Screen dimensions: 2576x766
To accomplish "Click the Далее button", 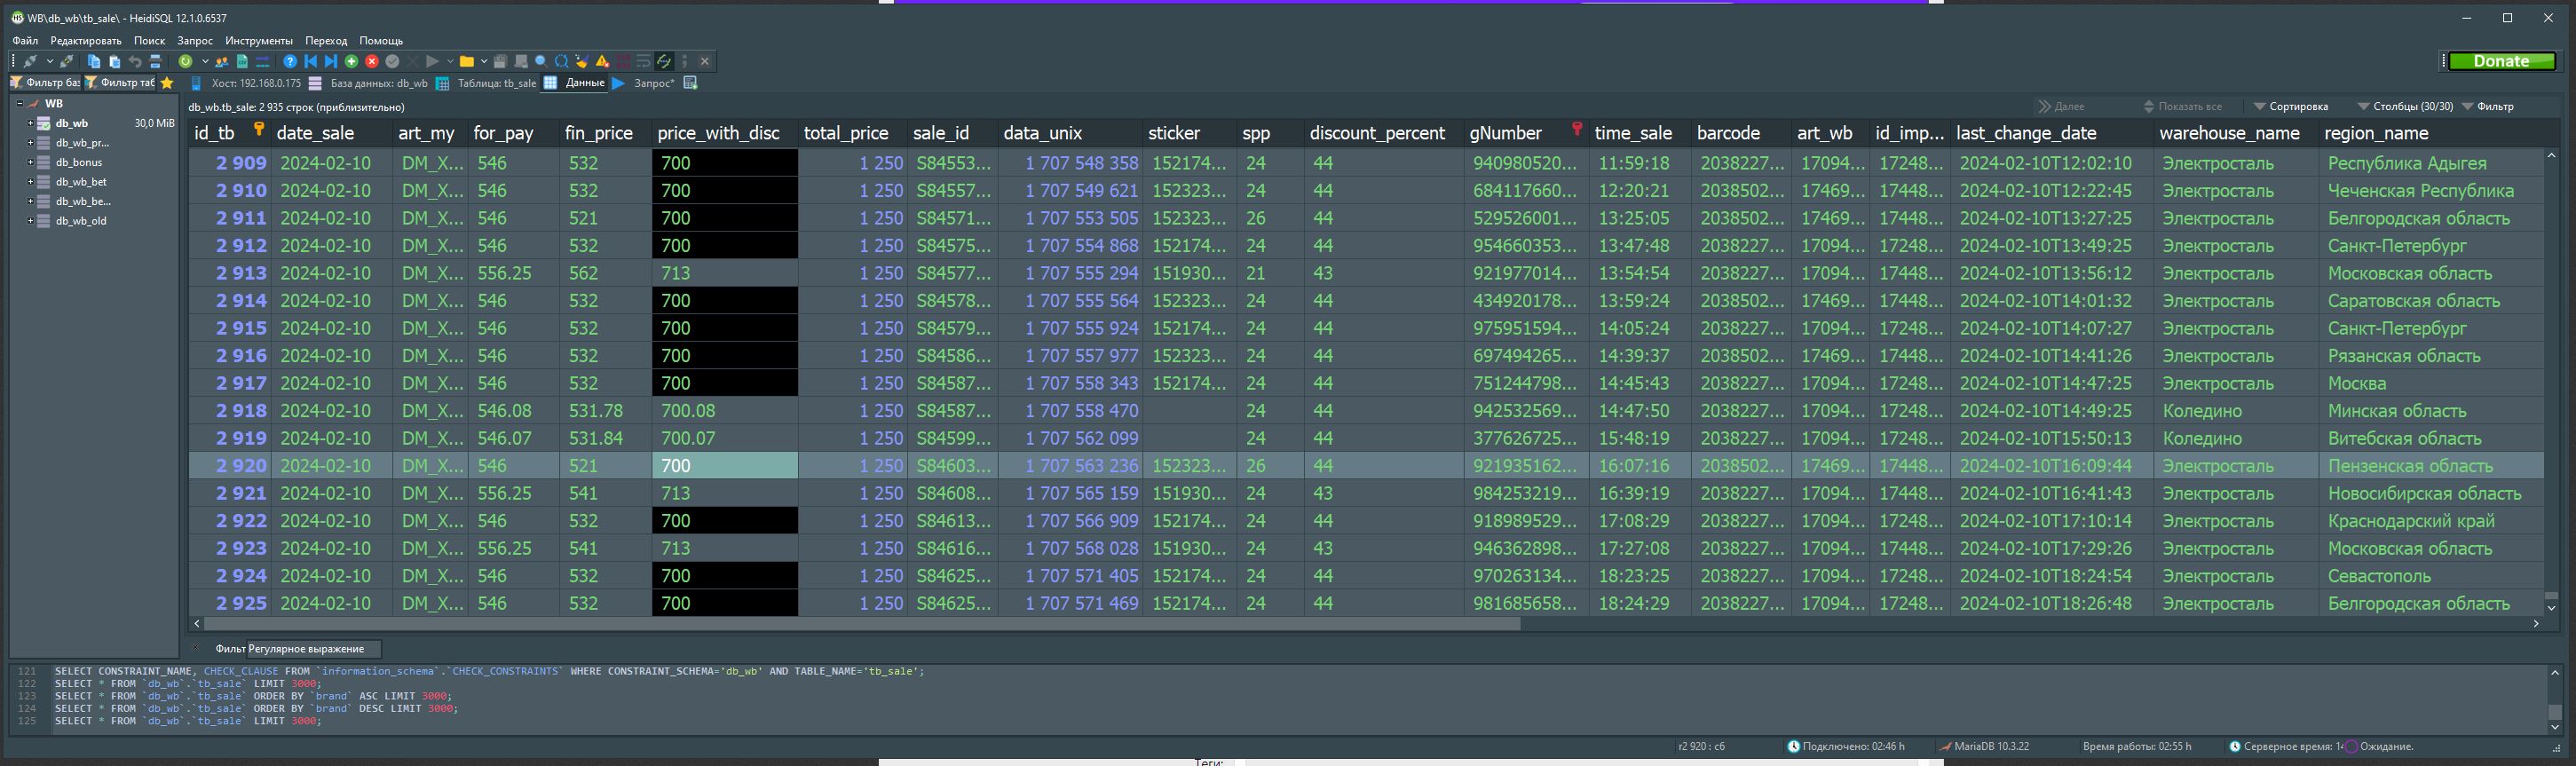I will [2062, 106].
